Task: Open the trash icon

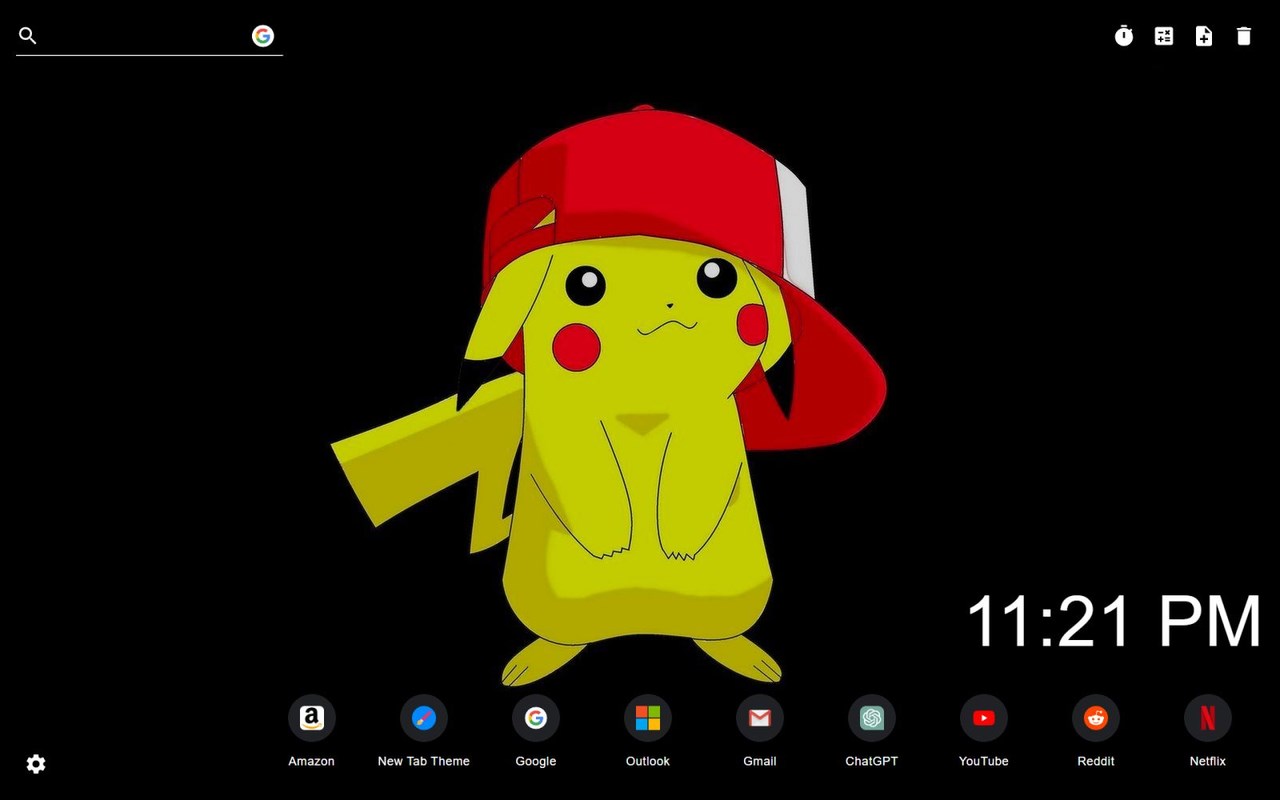Action: pyautogui.click(x=1244, y=36)
